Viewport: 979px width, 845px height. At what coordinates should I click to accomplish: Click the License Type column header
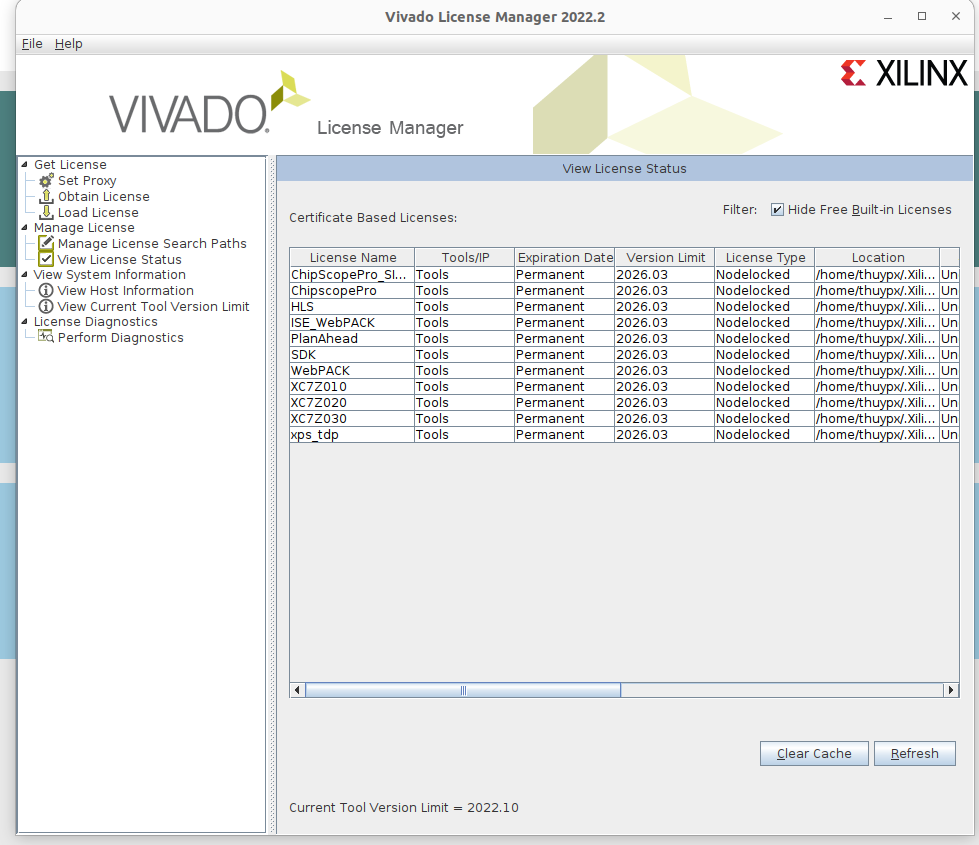coord(764,257)
